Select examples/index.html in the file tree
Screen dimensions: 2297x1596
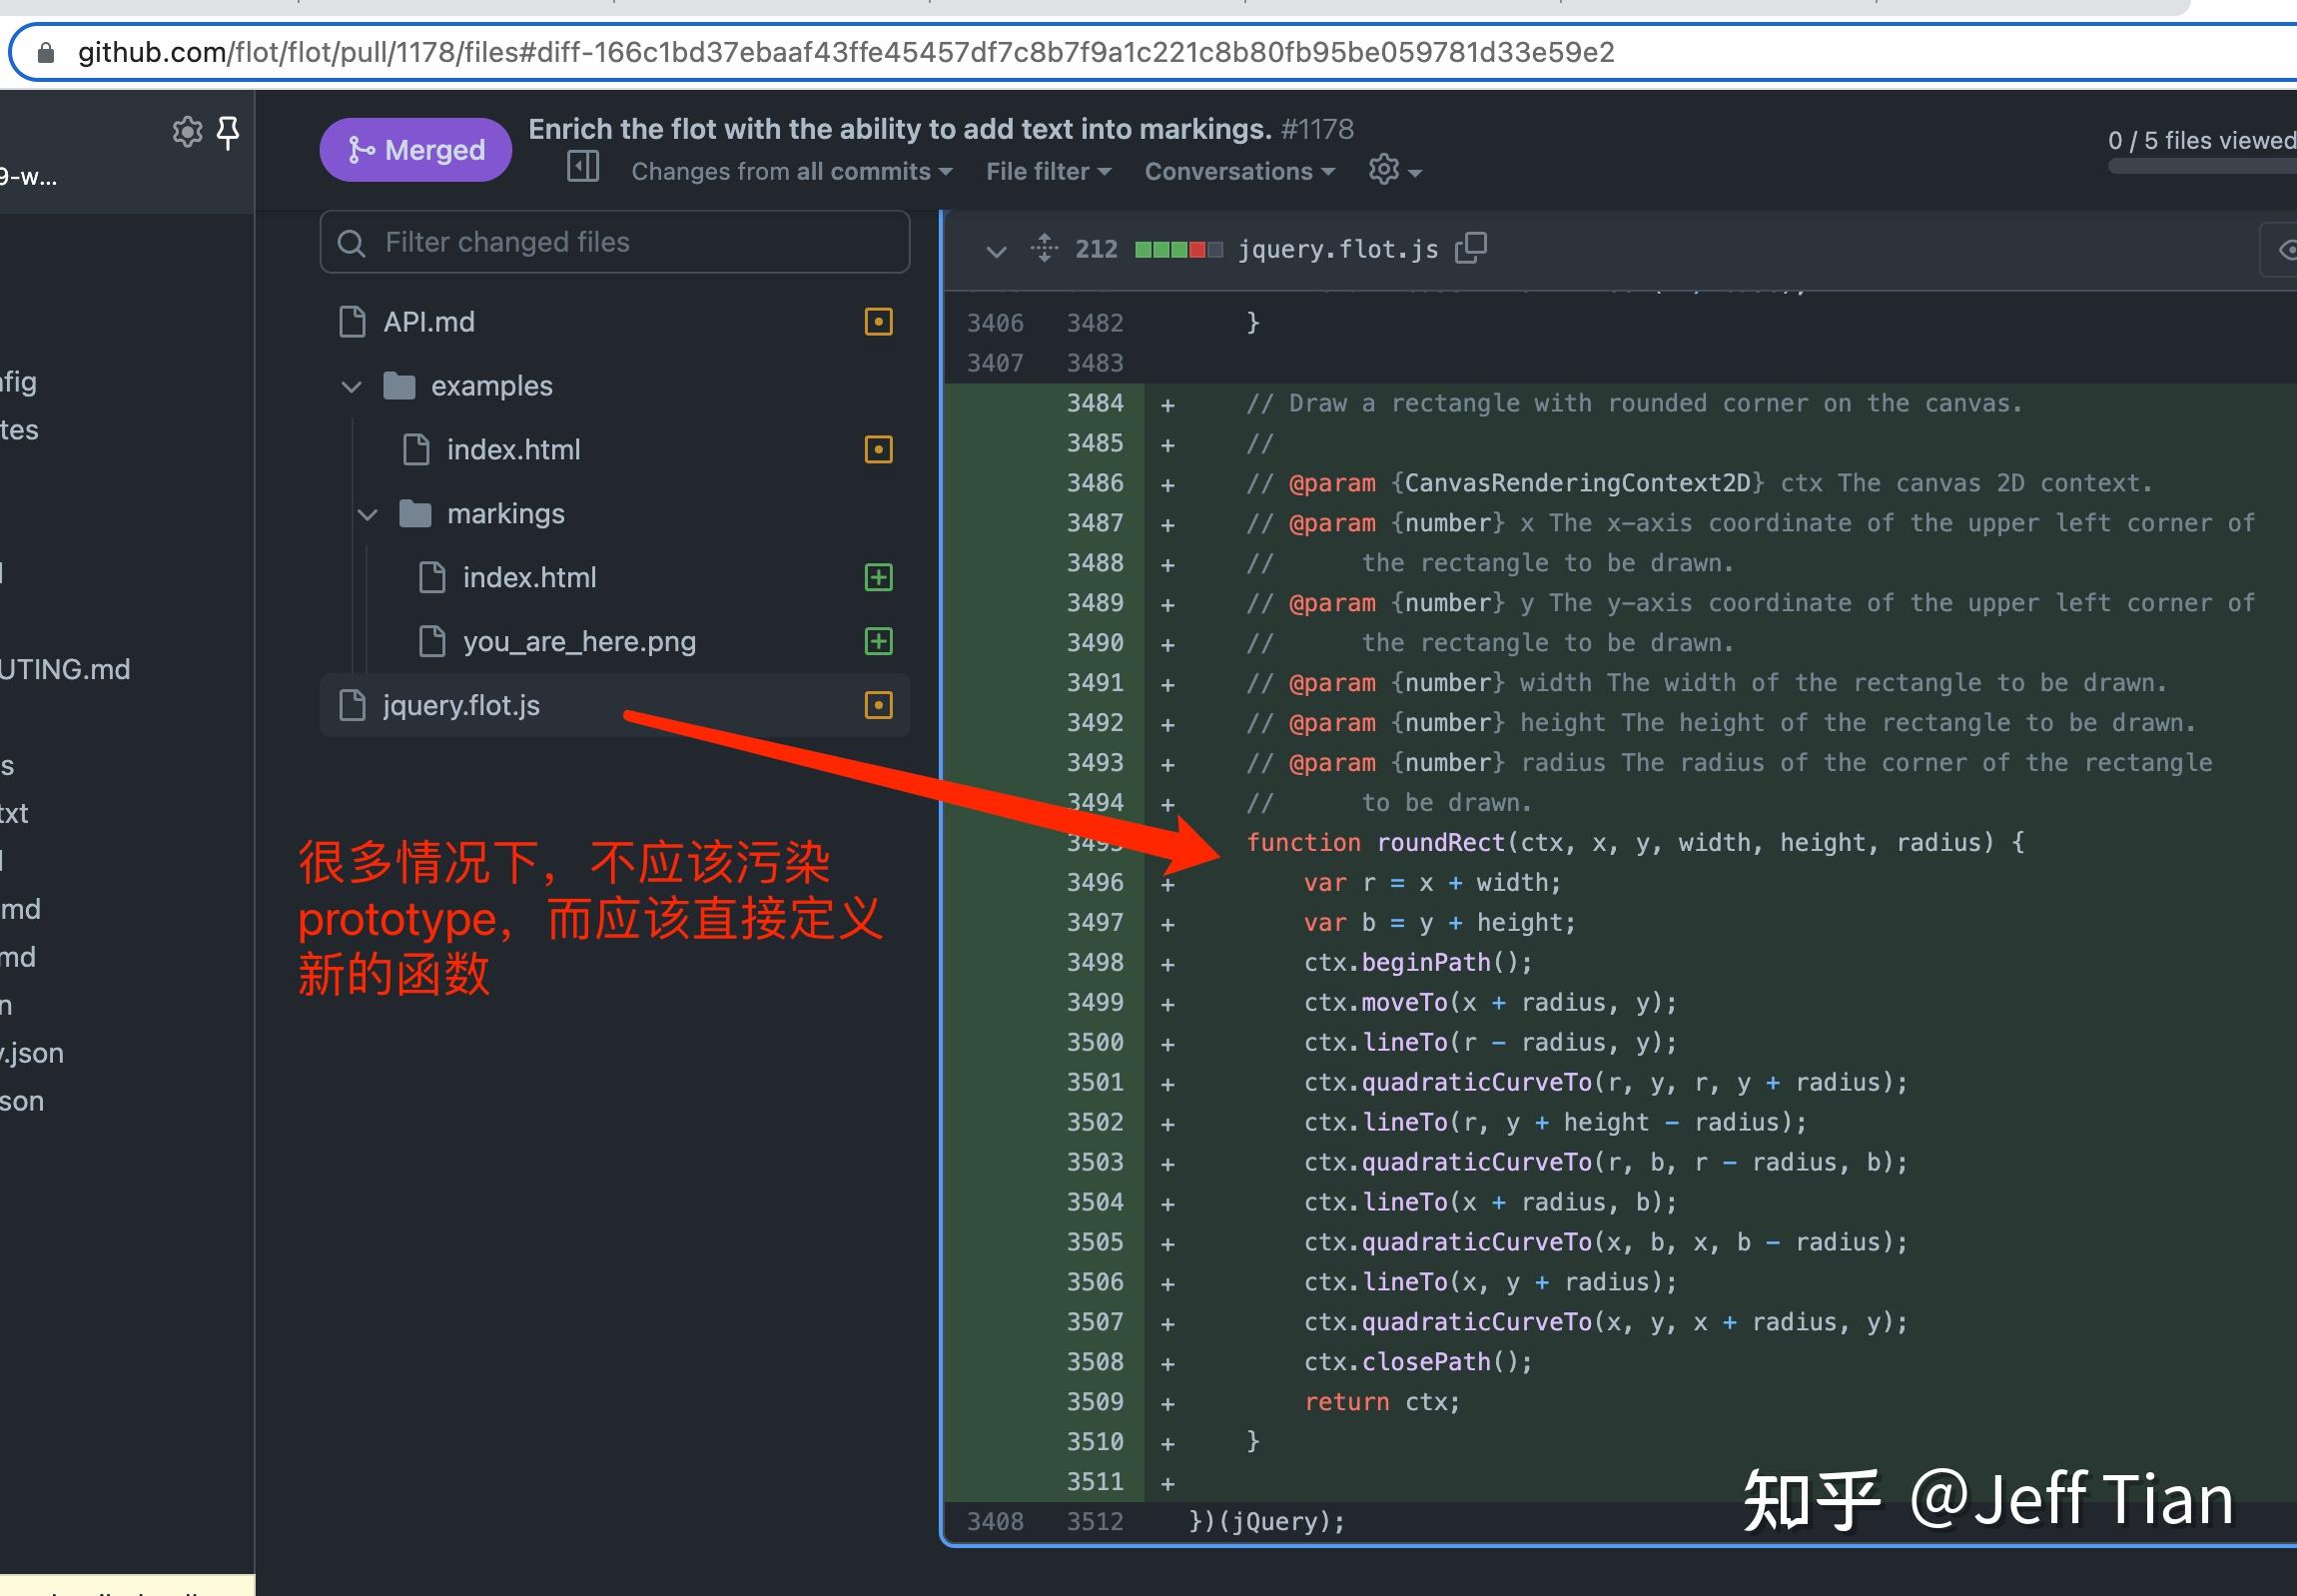[x=614, y=450]
